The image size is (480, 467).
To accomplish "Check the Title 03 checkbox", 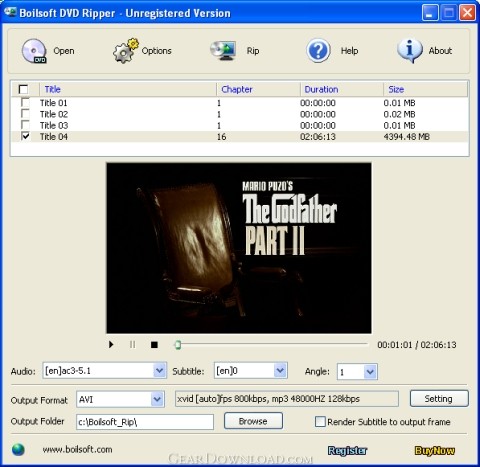I will (25, 125).
